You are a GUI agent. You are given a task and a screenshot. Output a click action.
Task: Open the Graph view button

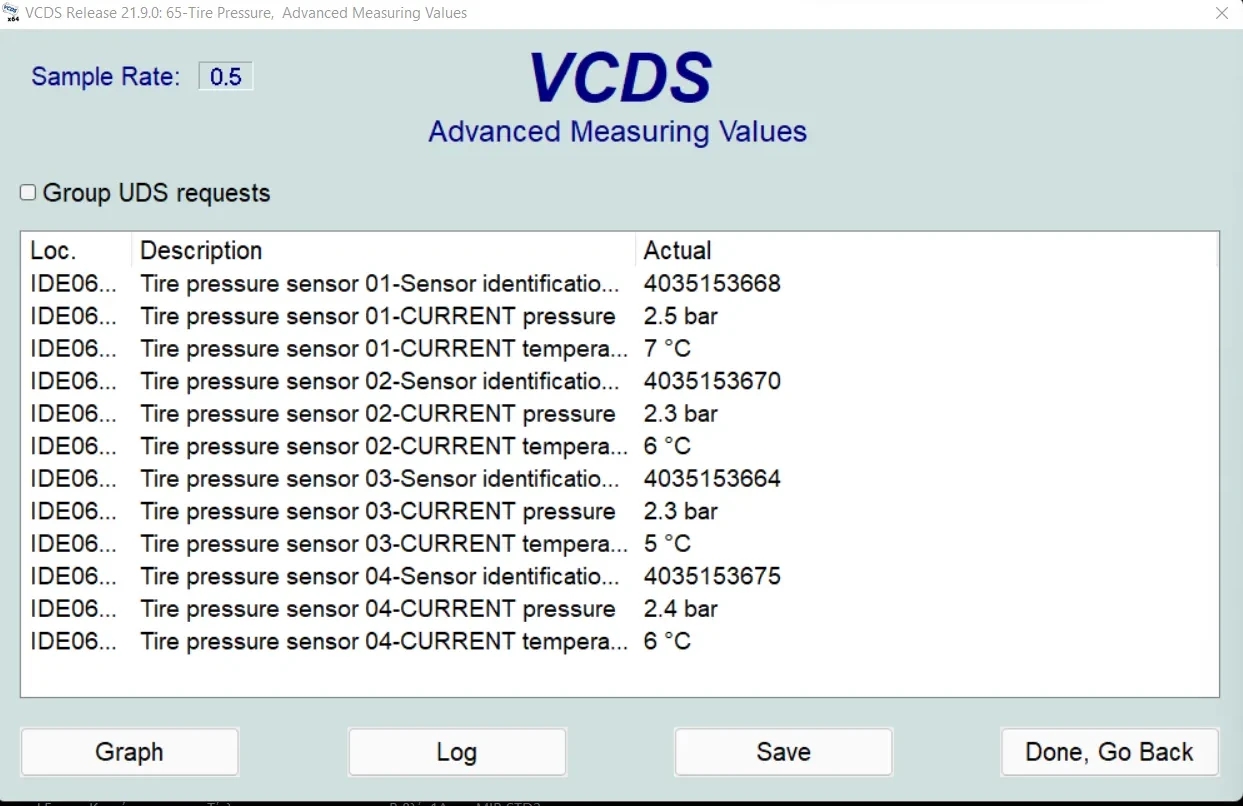(130, 752)
